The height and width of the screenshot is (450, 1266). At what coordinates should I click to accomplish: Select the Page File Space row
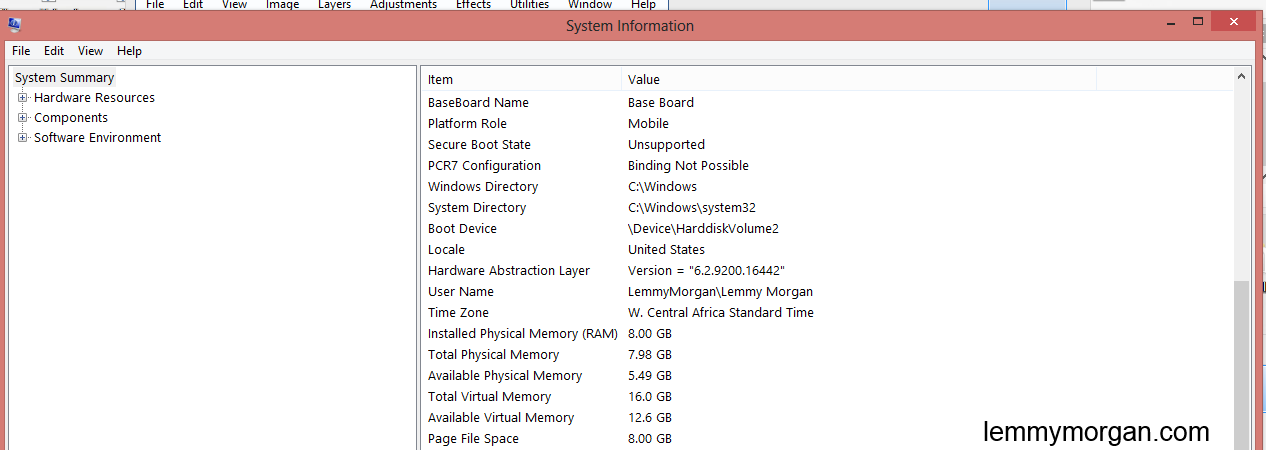point(827,439)
